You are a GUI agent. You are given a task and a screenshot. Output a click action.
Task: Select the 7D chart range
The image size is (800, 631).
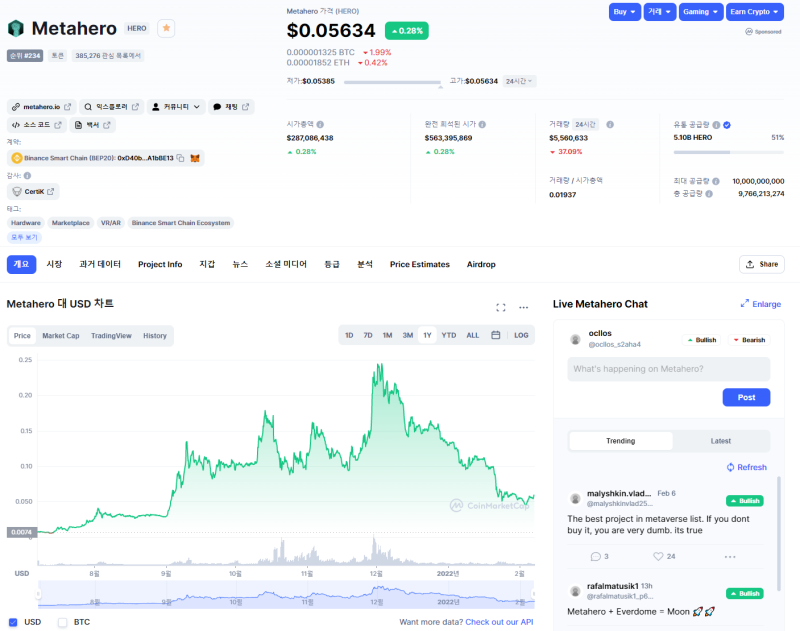(x=368, y=335)
